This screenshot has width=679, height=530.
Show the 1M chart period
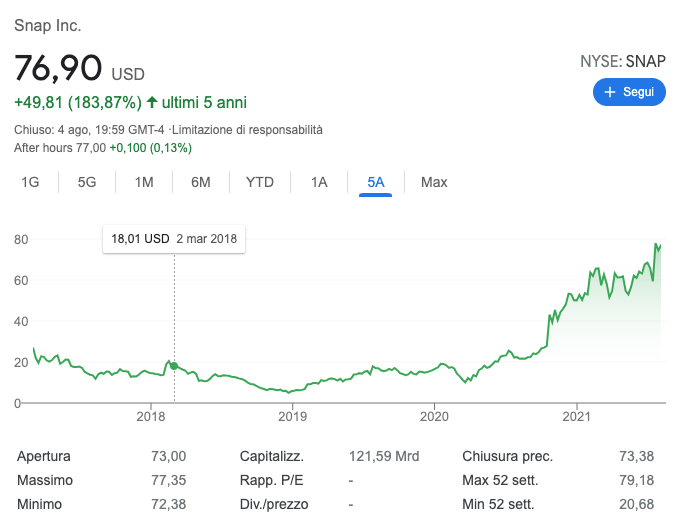tap(144, 182)
